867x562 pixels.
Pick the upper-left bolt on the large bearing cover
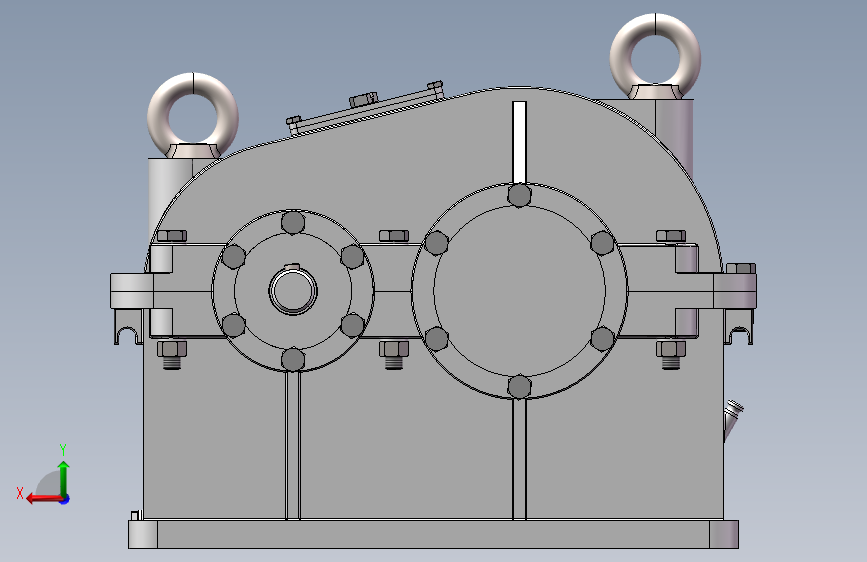tap(436, 243)
